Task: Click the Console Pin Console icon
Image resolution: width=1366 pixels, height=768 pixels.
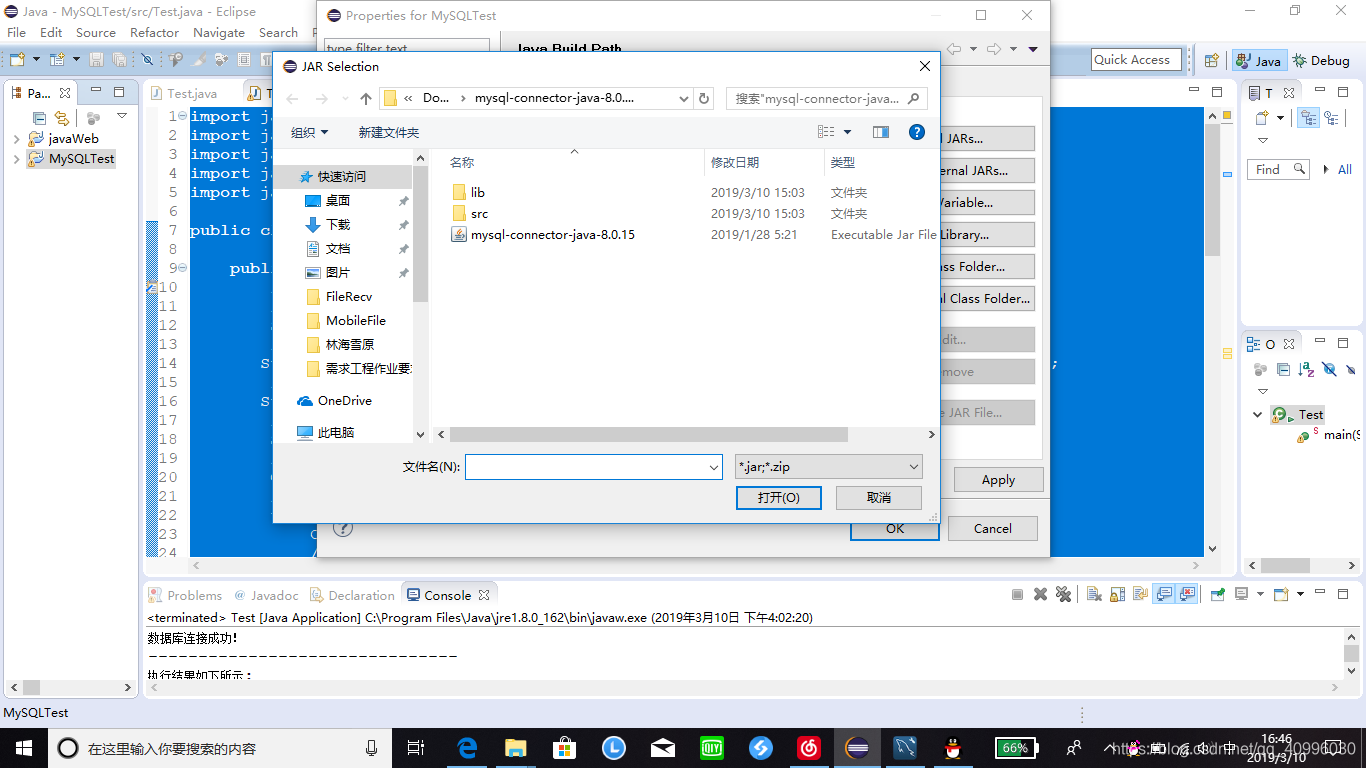Action: click(x=1217, y=594)
